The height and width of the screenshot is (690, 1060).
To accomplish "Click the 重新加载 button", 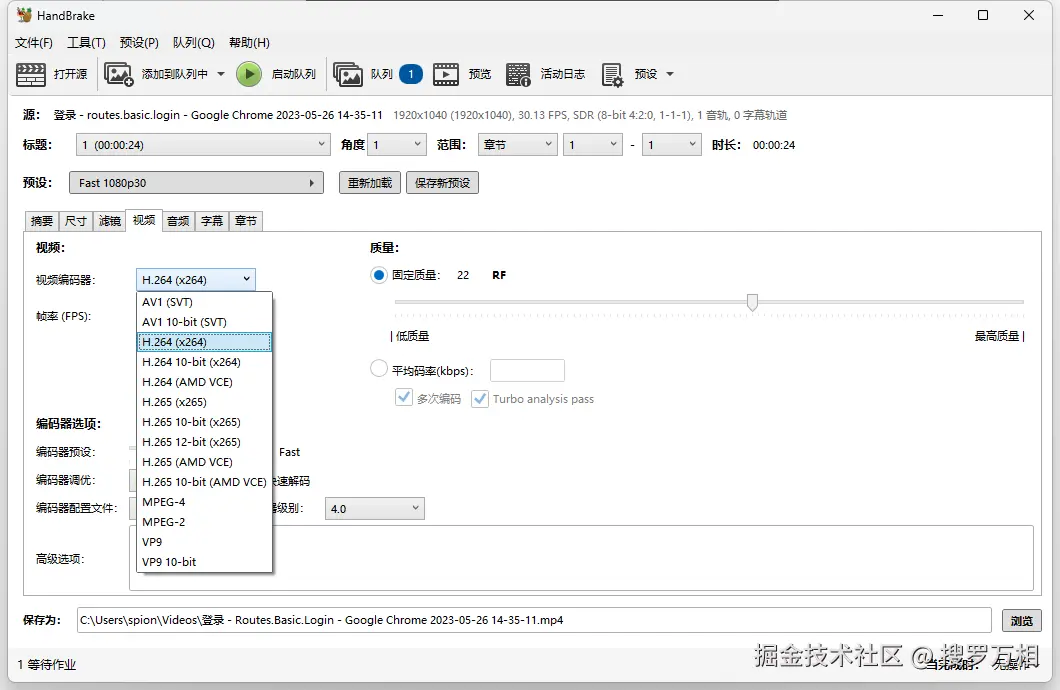I will pyautogui.click(x=370, y=182).
